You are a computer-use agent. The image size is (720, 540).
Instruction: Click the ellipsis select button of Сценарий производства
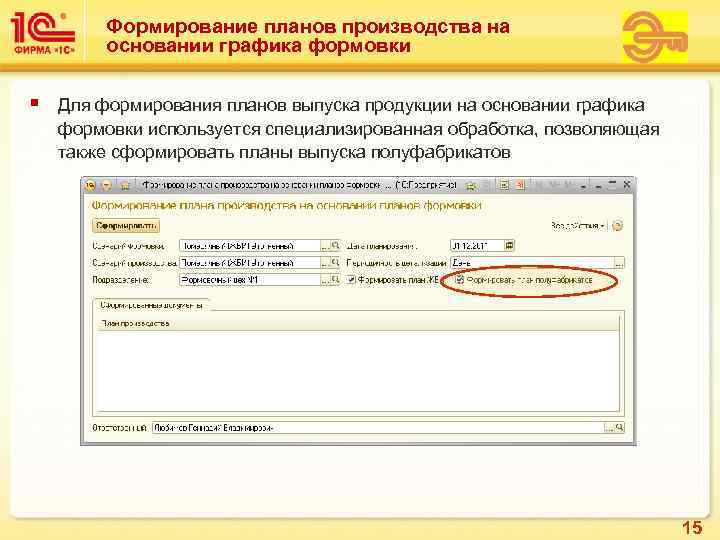pyautogui.click(x=325, y=263)
